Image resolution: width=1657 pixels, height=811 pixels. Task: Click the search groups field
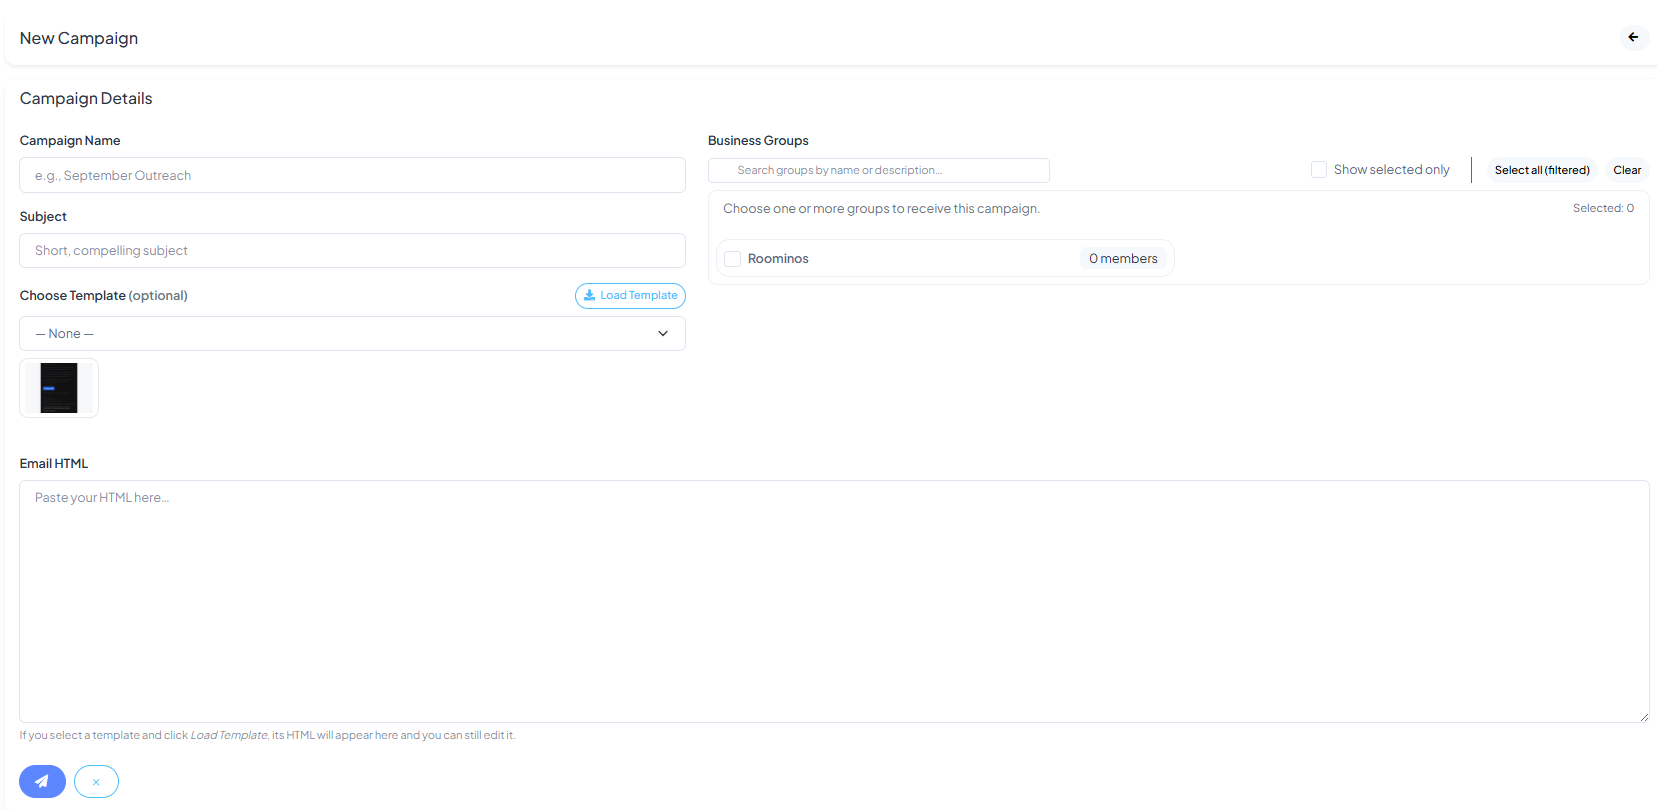879,170
